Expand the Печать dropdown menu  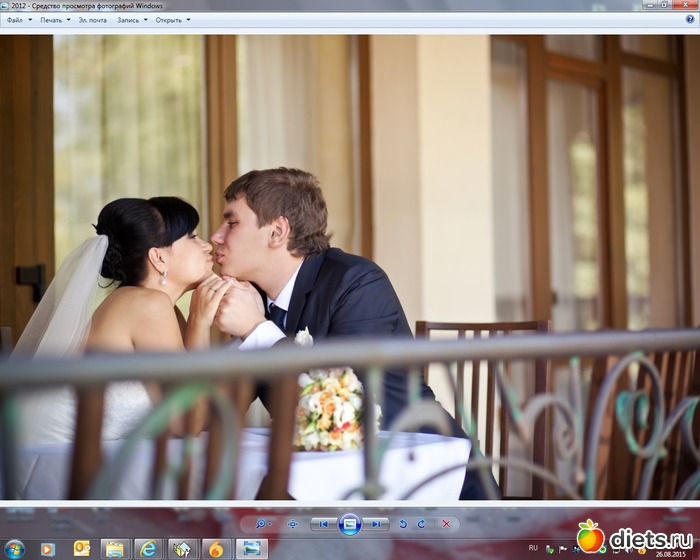[54, 20]
